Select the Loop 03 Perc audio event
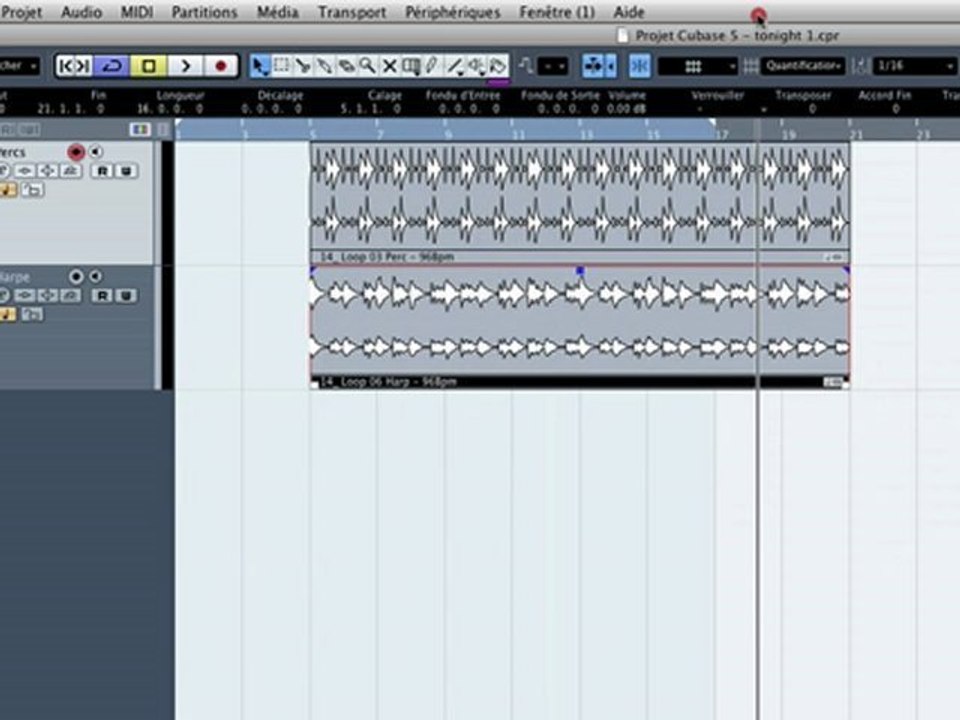 [x=580, y=203]
